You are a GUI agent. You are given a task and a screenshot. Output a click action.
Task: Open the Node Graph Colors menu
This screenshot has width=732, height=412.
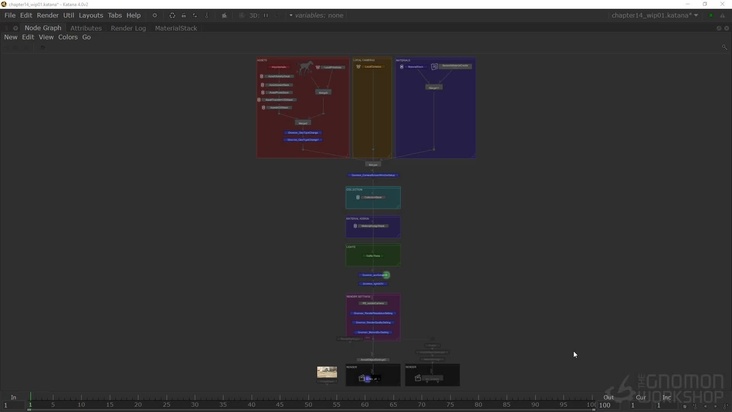coord(68,37)
